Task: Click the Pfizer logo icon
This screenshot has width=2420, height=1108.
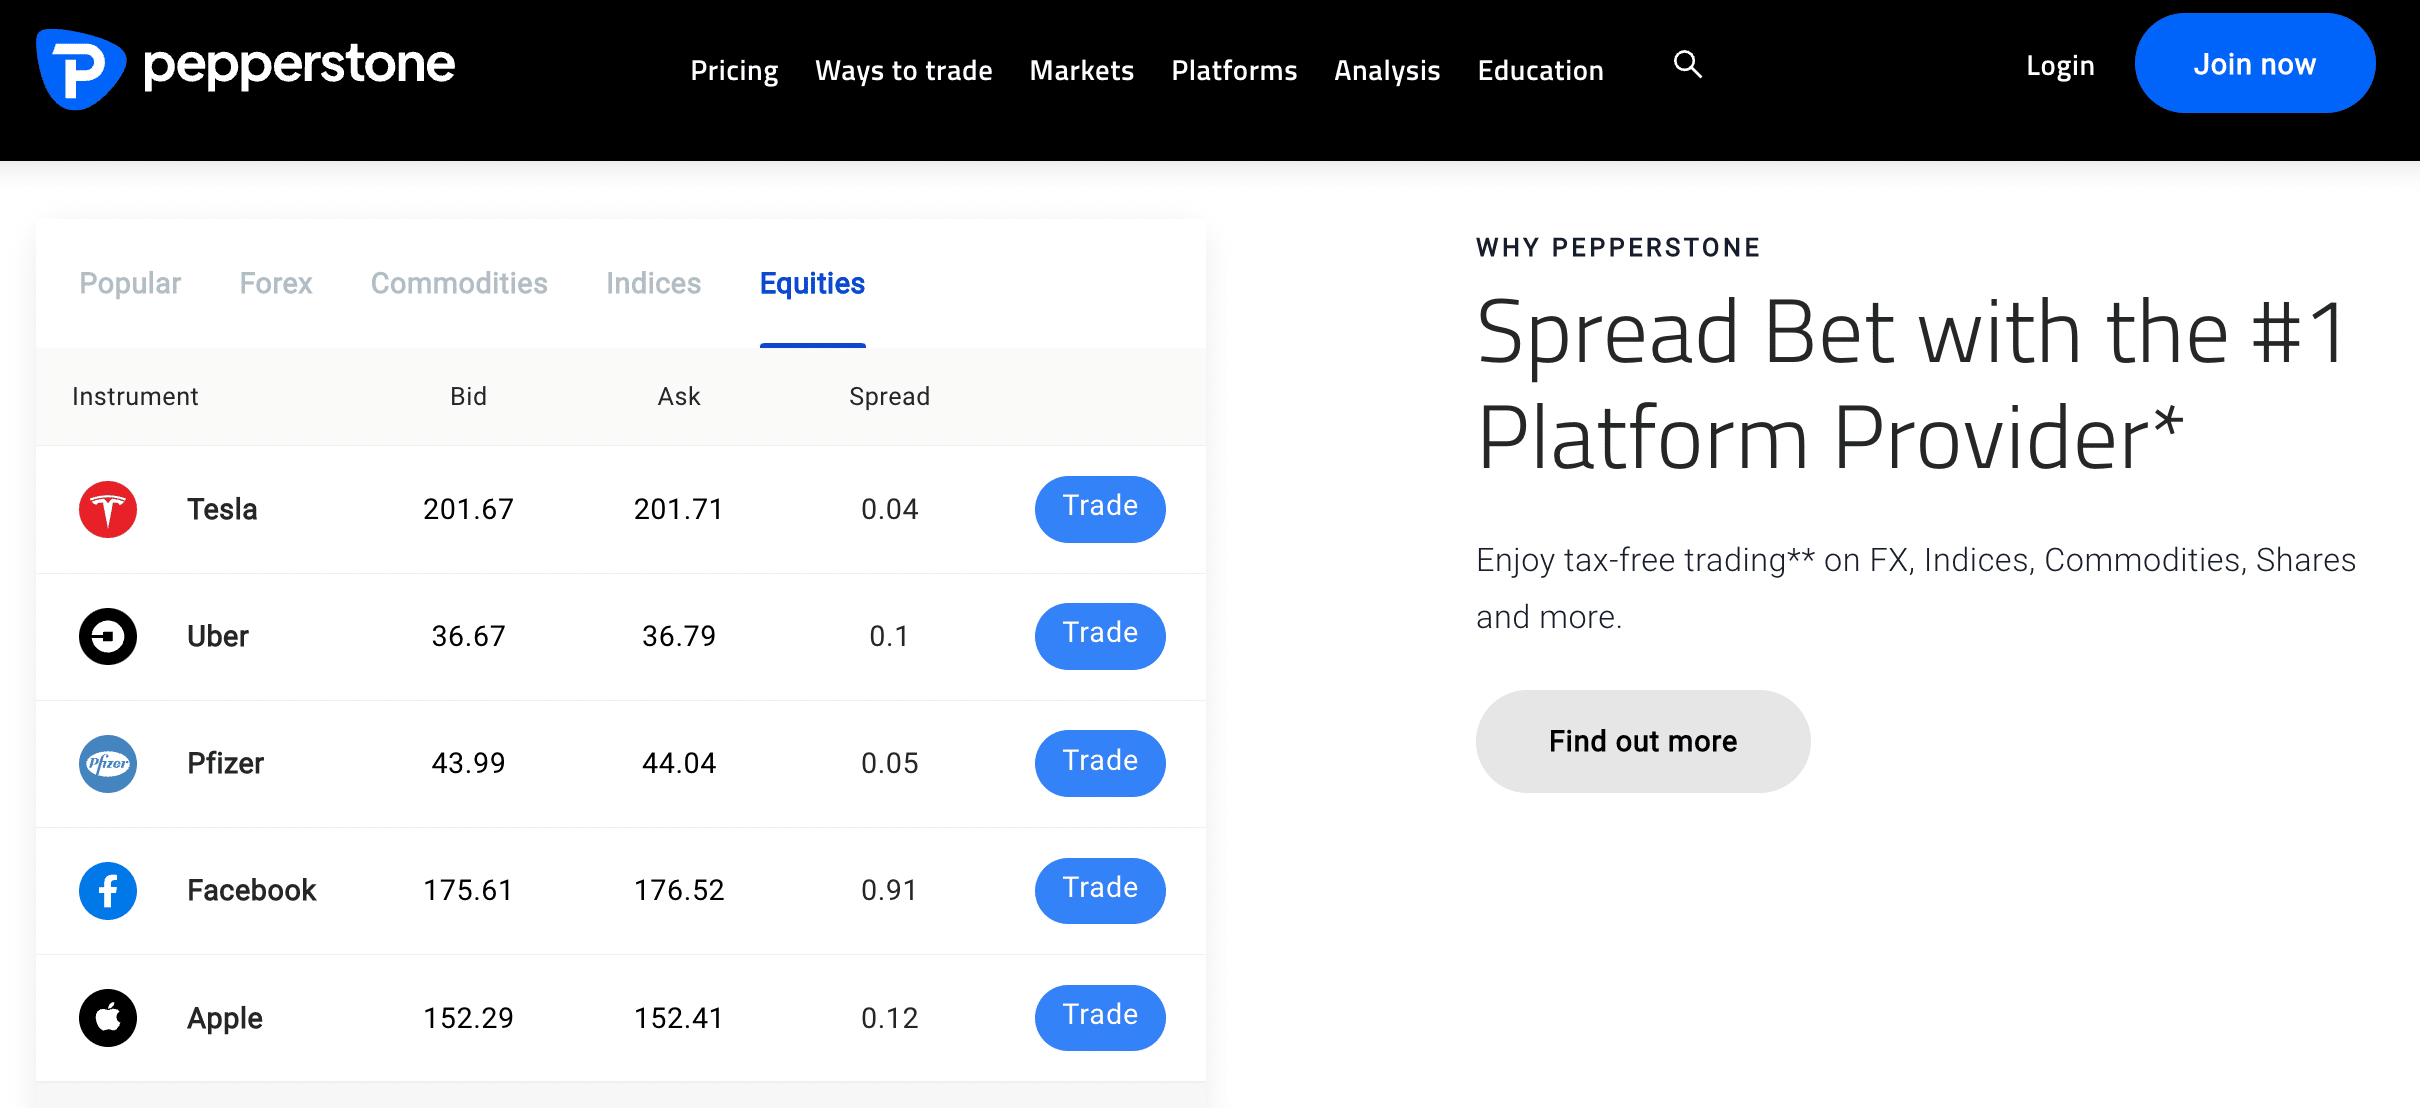Action: [x=108, y=763]
